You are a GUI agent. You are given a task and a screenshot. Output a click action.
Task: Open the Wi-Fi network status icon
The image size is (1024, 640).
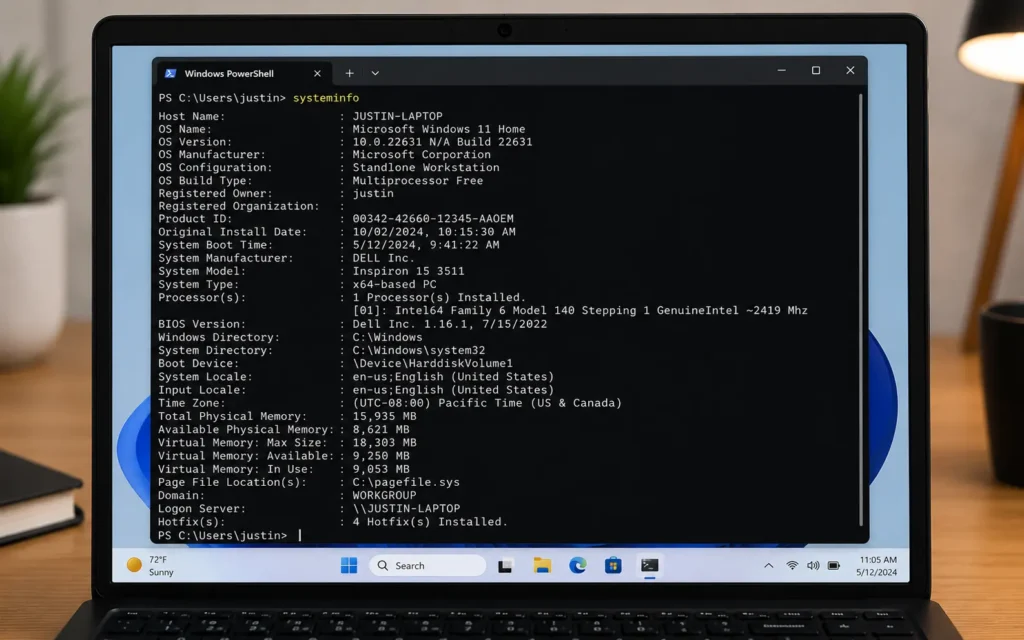(792, 566)
